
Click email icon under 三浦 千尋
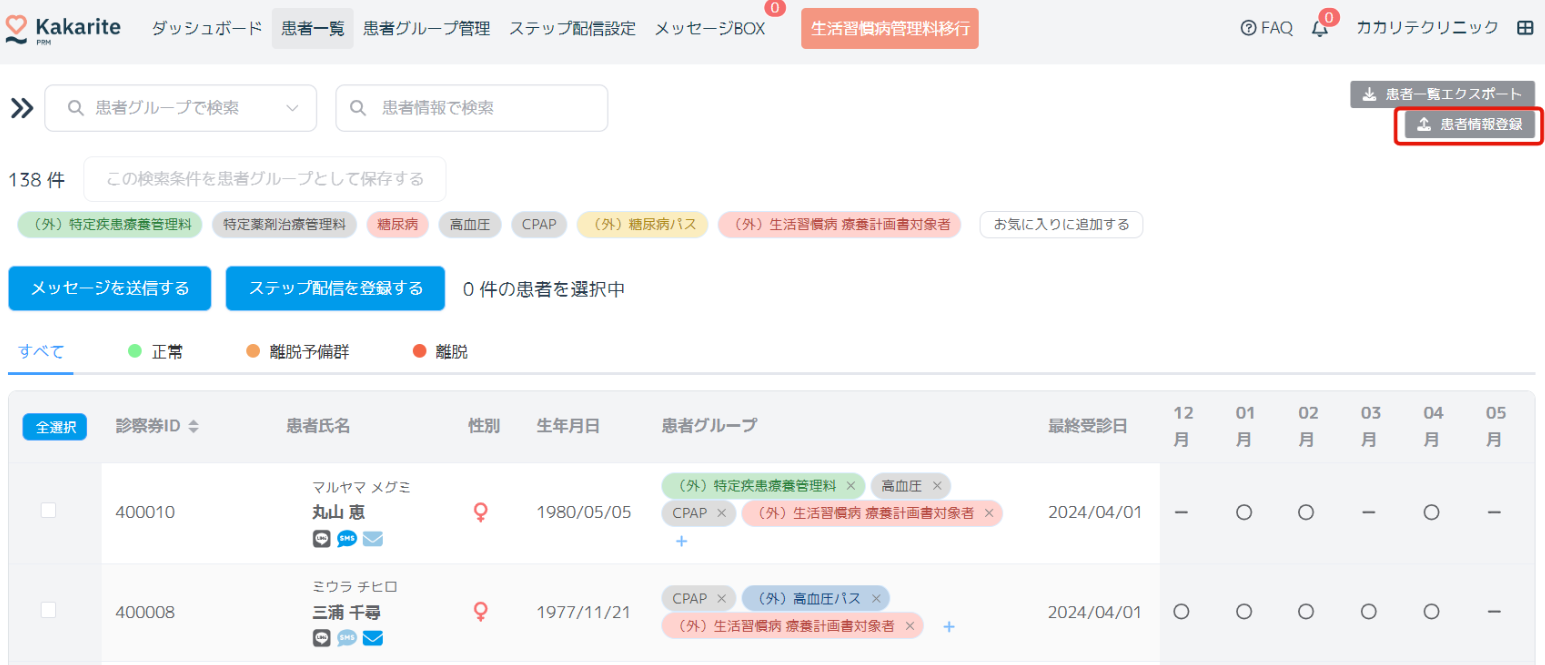[373, 638]
